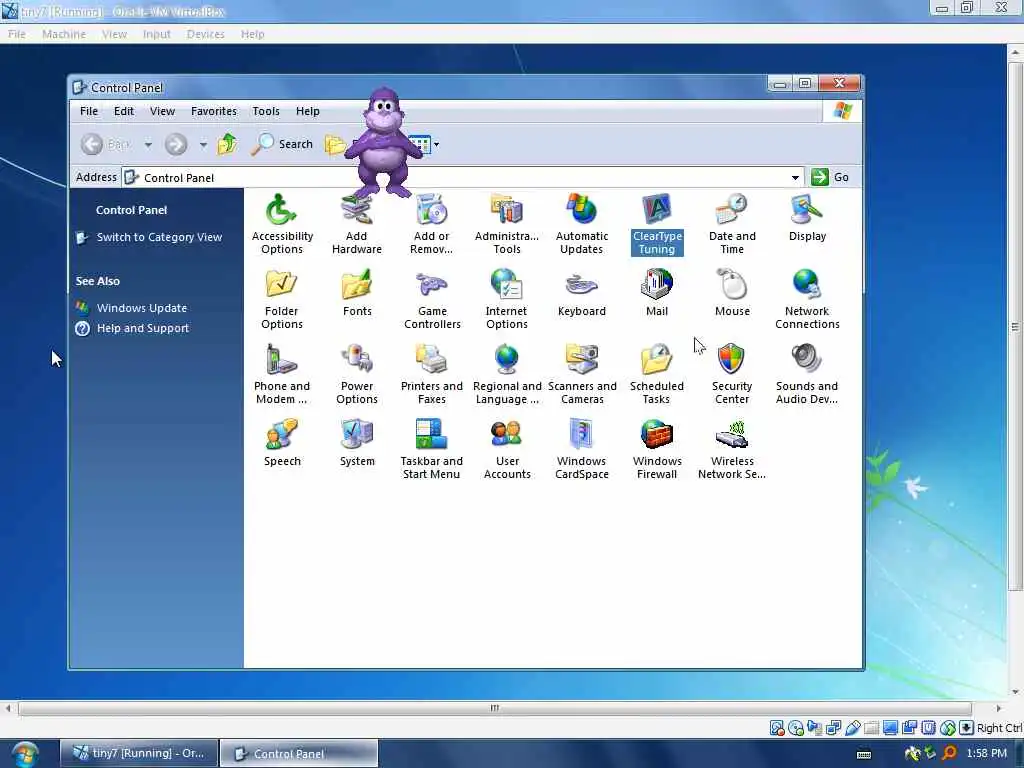The height and width of the screenshot is (768, 1024).
Task: Open Mouse settings icon
Action: [732, 292]
